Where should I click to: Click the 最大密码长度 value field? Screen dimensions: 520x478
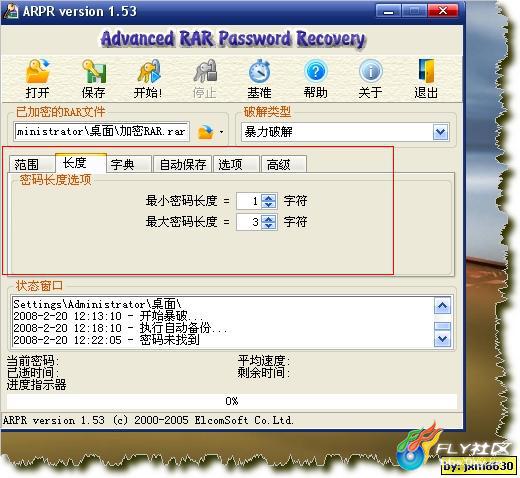(x=249, y=222)
